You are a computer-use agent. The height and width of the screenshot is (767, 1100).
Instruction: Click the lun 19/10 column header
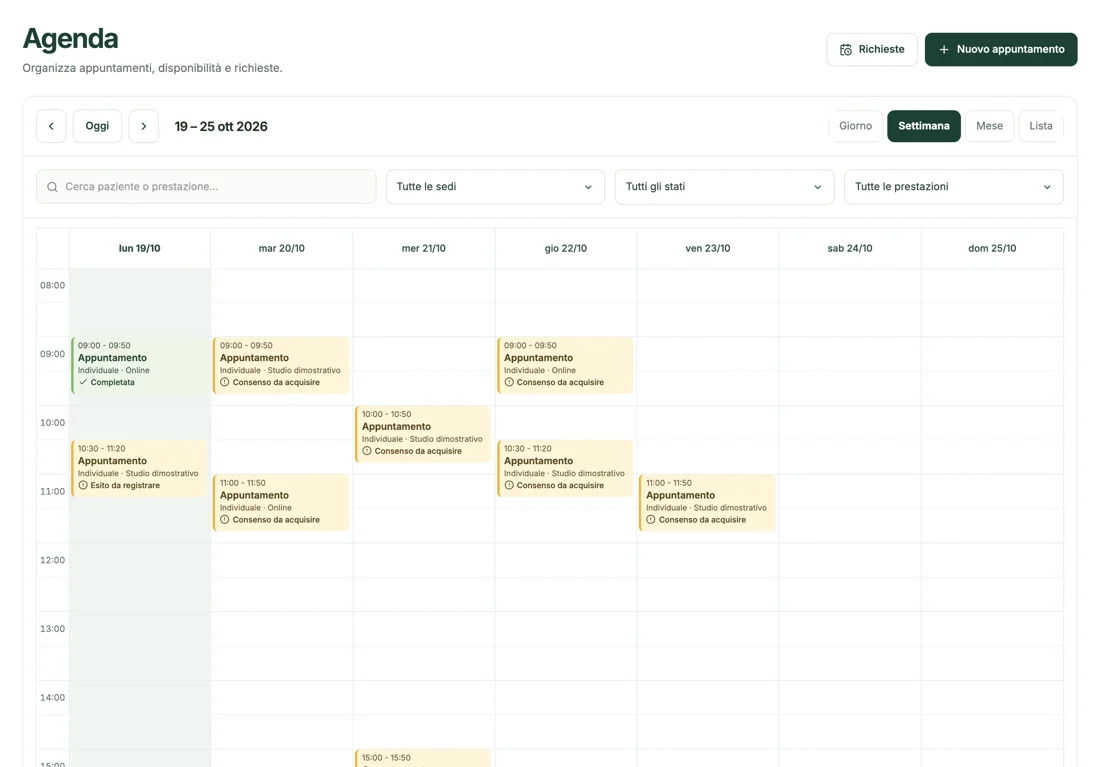140,248
